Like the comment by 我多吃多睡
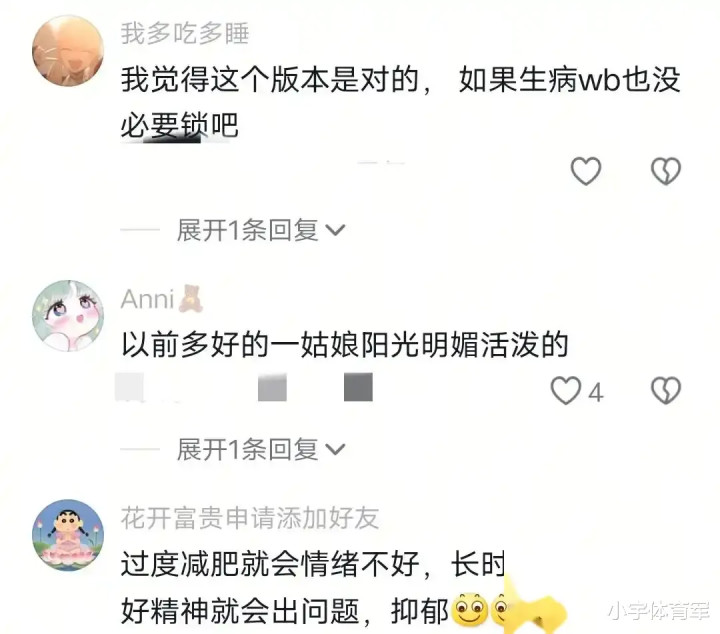 pos(585,171)
